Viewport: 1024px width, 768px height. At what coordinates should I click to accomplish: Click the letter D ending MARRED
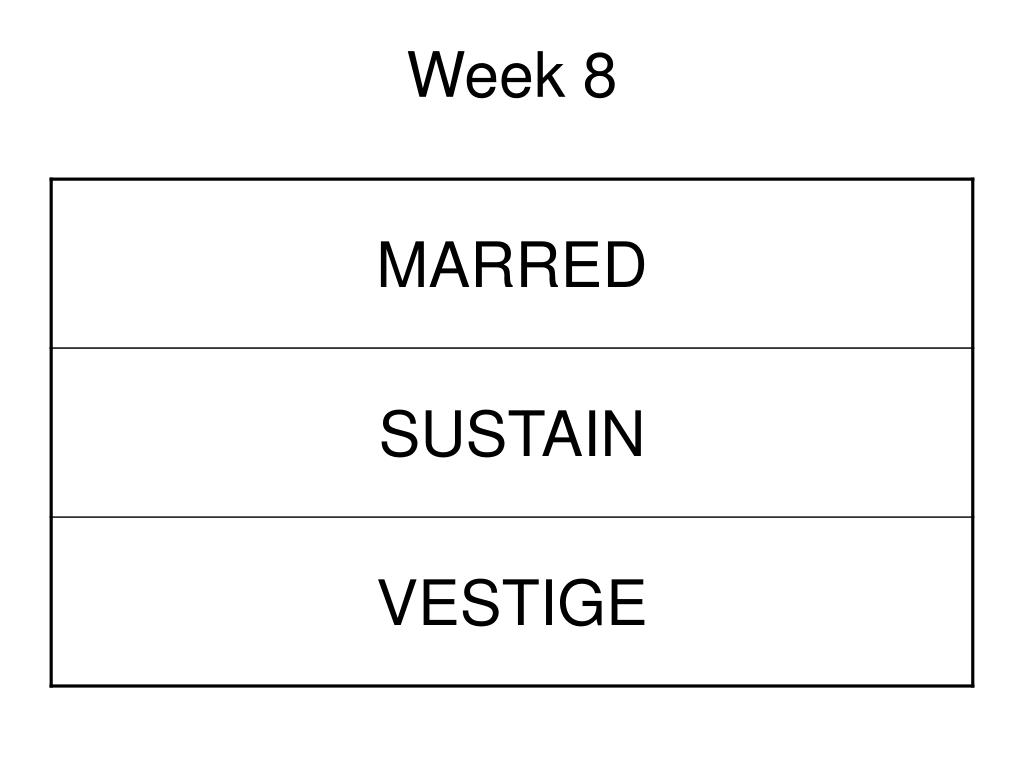coord(623,264)
